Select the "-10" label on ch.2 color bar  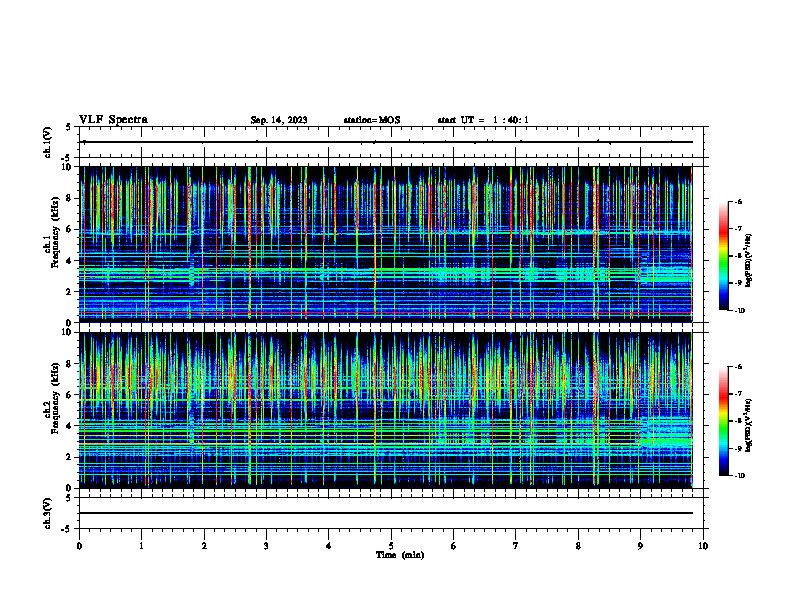pyautogui.click(x=739, y=475)
